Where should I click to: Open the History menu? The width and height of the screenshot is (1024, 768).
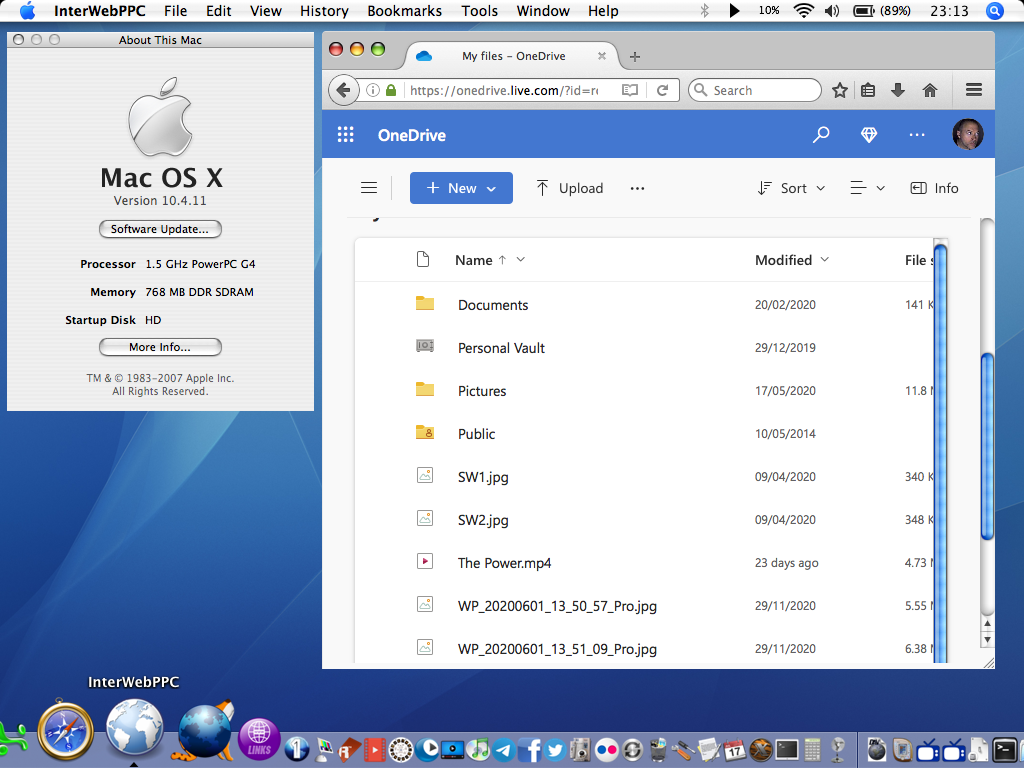(x=324, y=11)
